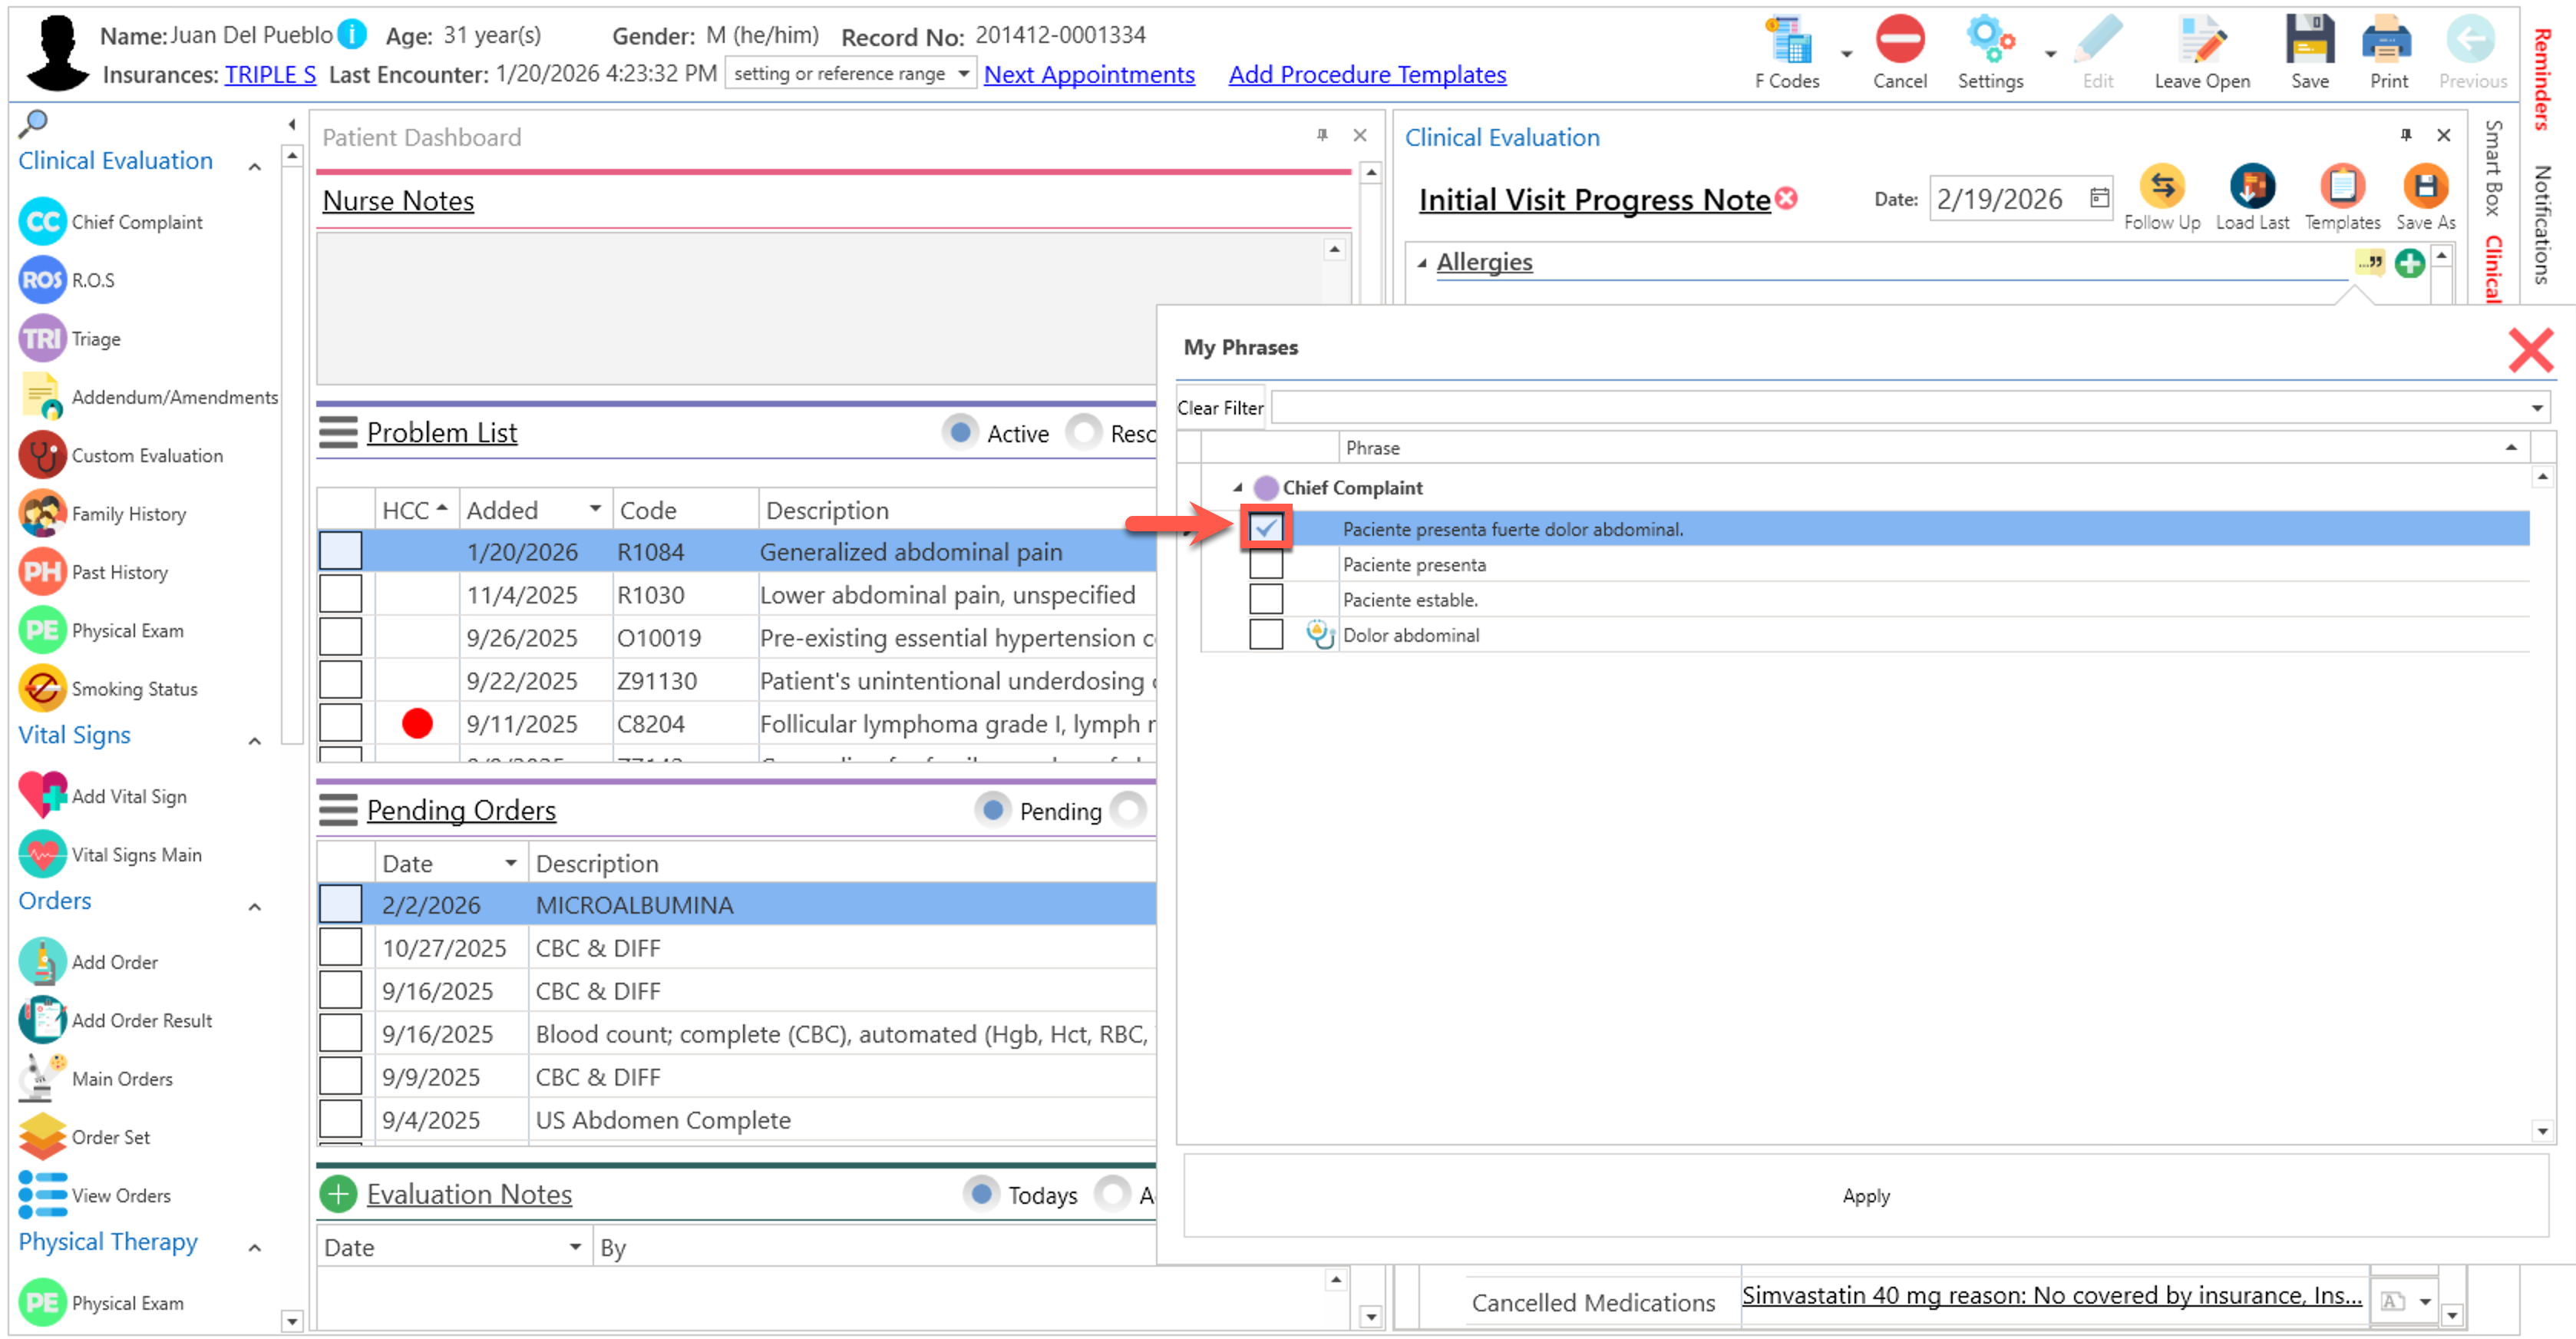Viewport: 2576px width, 1339px height.
Task: Click the Apply button in My Phrases
Action: tap(1865, 1196)
